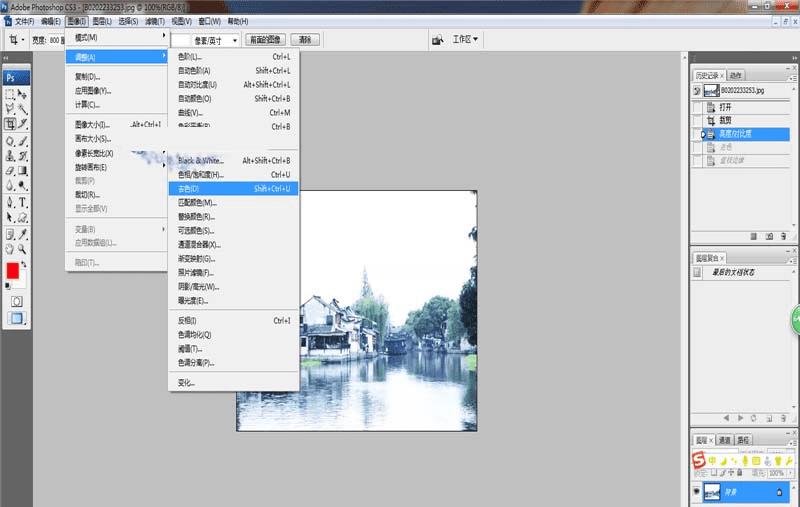Switch to the 路径 paths tab
The height and width of the screenshot is (507, 800).
click(743, 440)
